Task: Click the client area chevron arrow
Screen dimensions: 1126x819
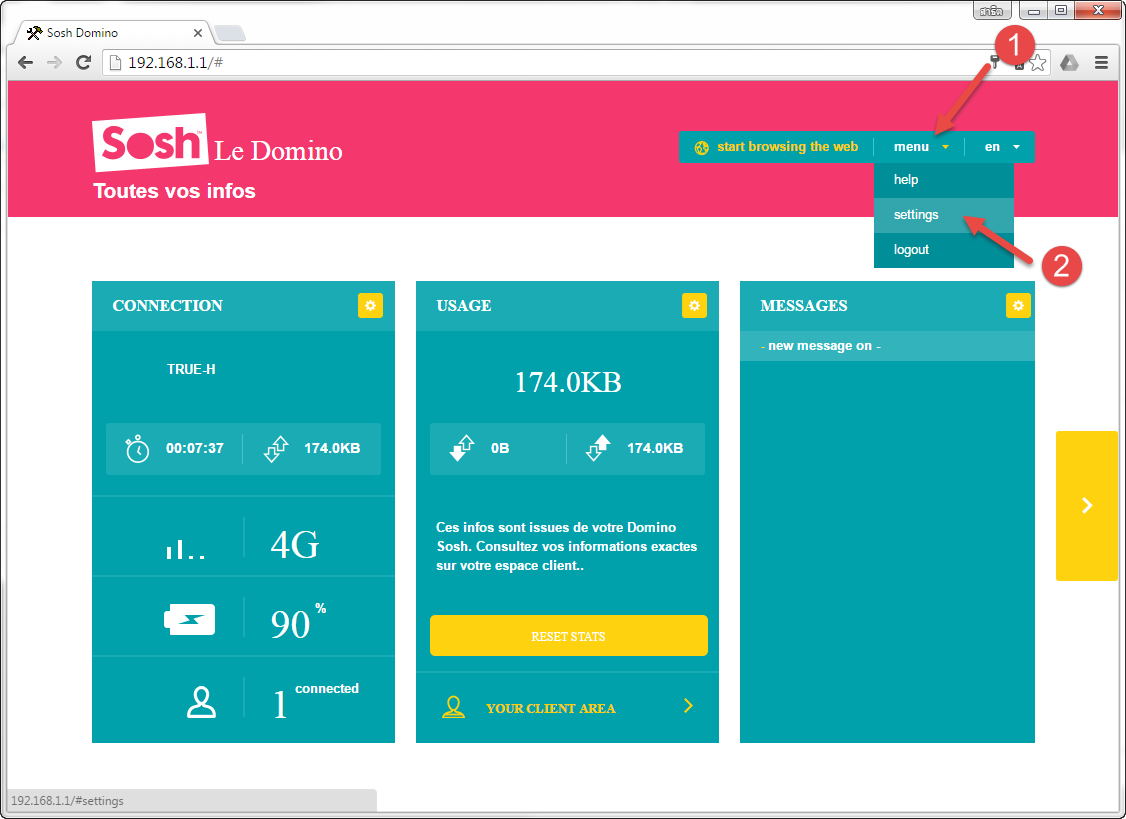Action: click(688, 706)
